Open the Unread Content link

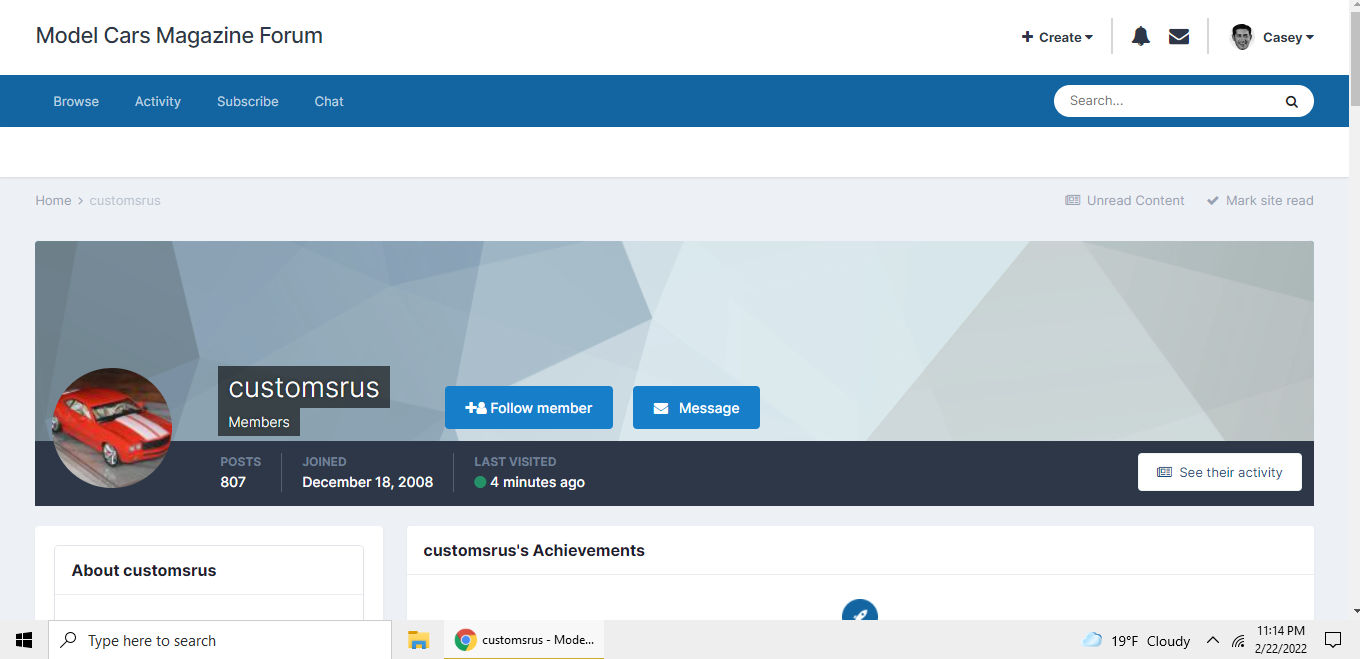click(1125, 200)
